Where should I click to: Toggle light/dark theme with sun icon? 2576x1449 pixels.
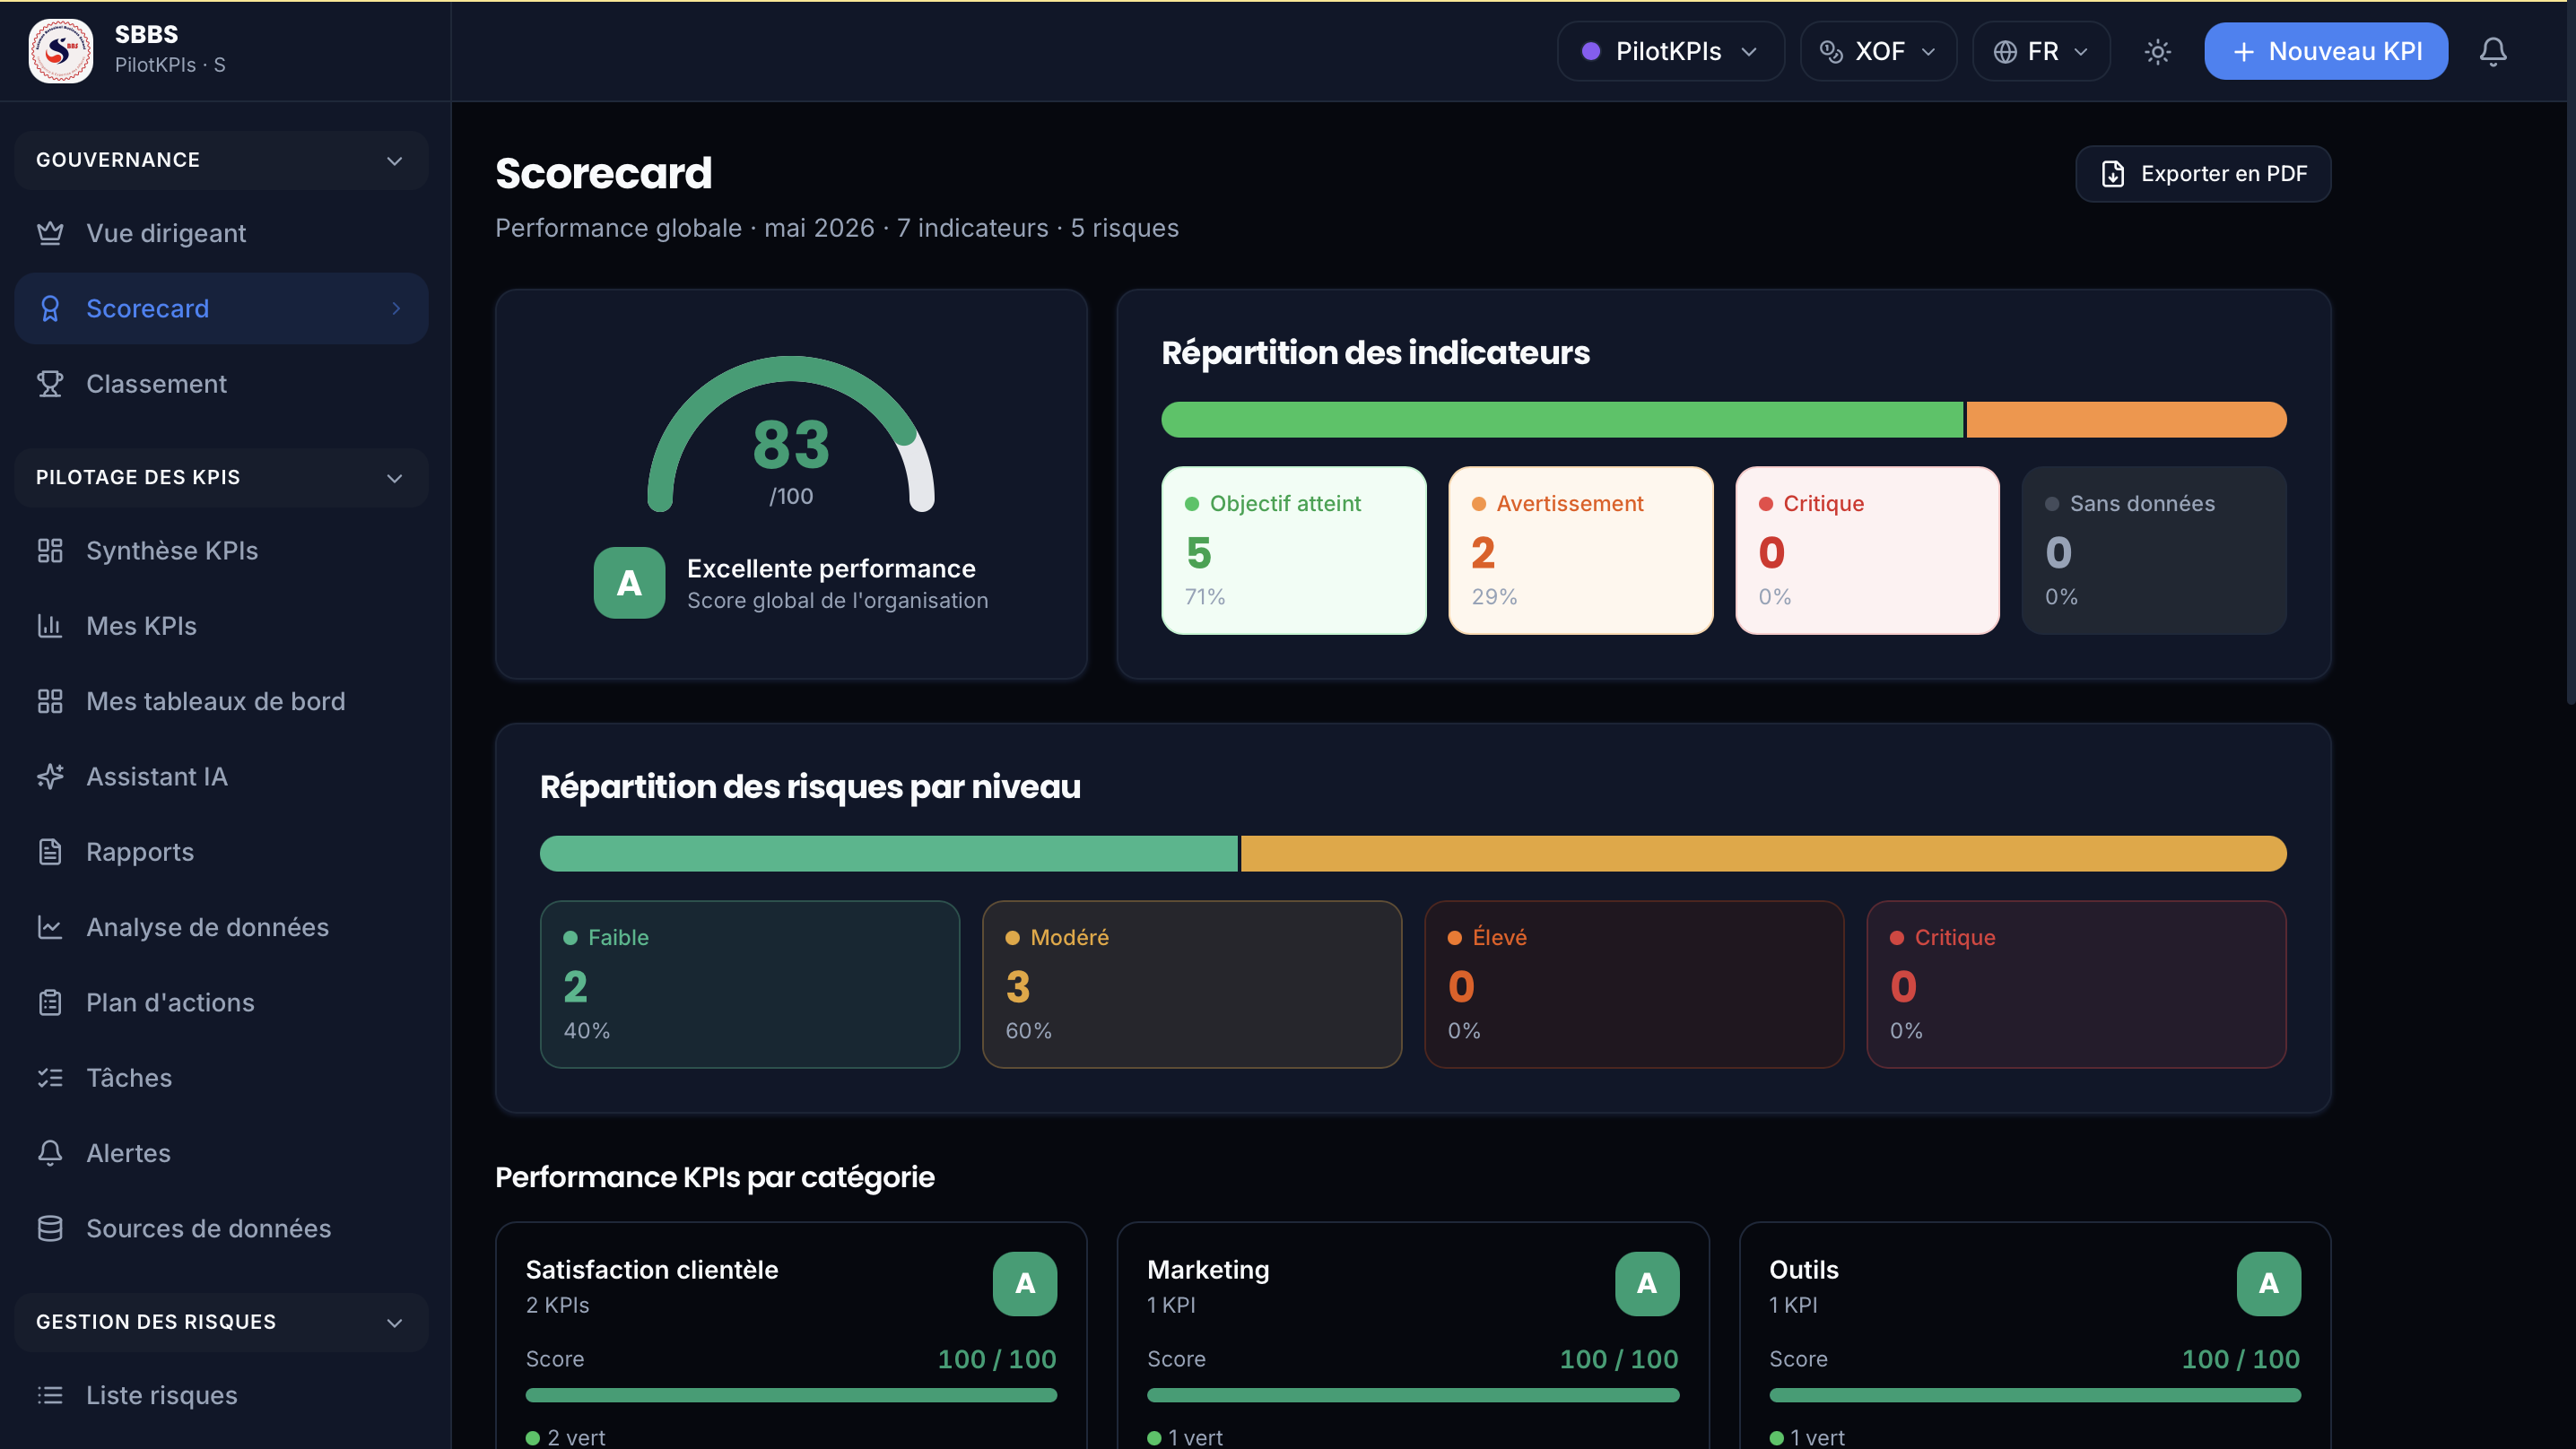point(2158,51)
